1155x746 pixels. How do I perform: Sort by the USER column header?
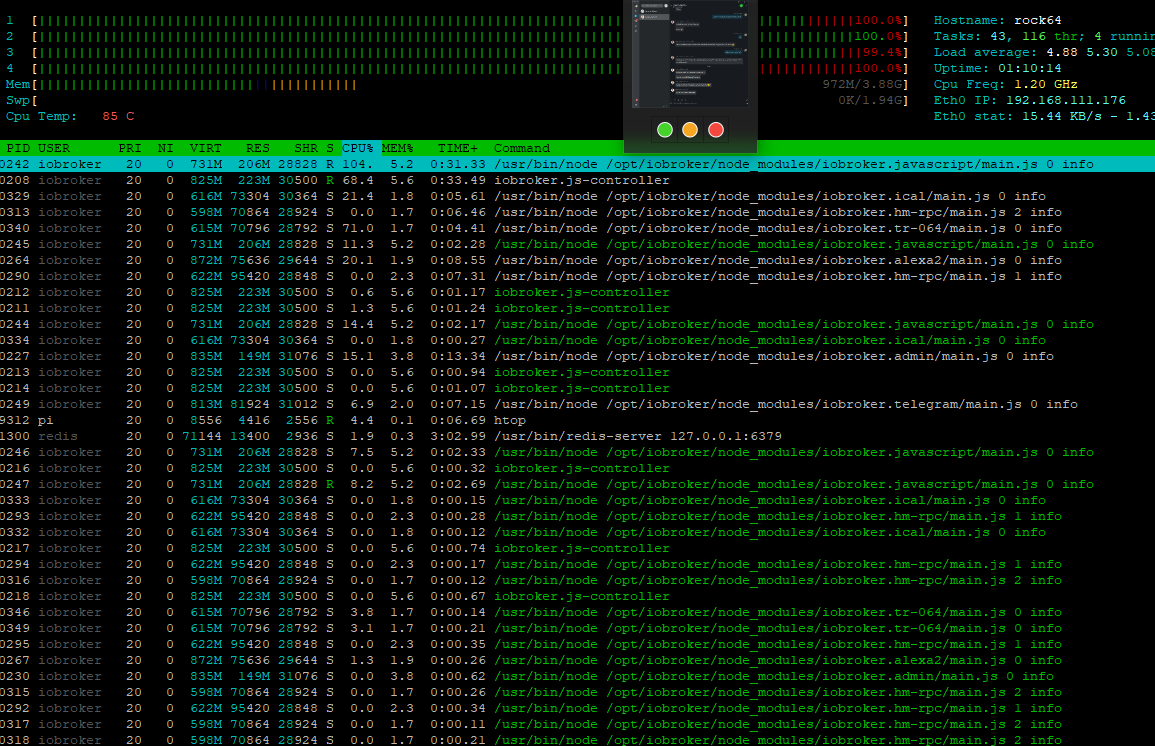click(x=54, y=148)
